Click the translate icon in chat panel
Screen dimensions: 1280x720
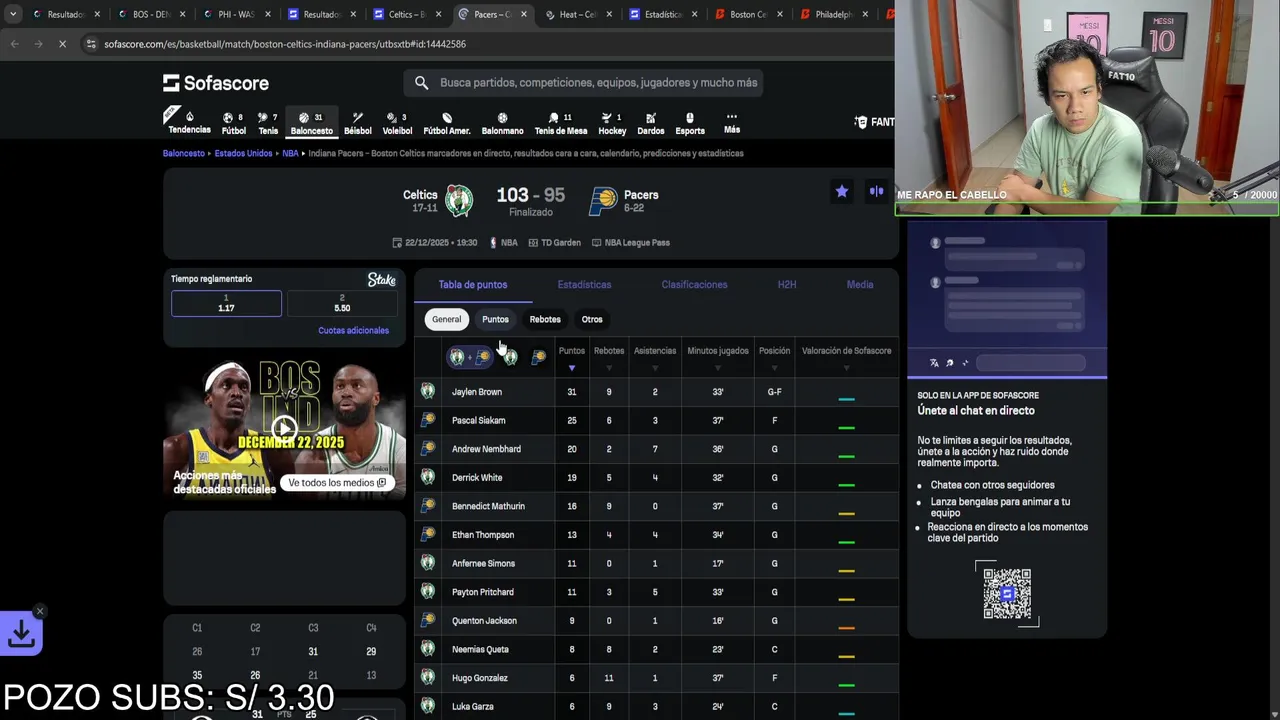pyautogui.click(x=934, y=363)
